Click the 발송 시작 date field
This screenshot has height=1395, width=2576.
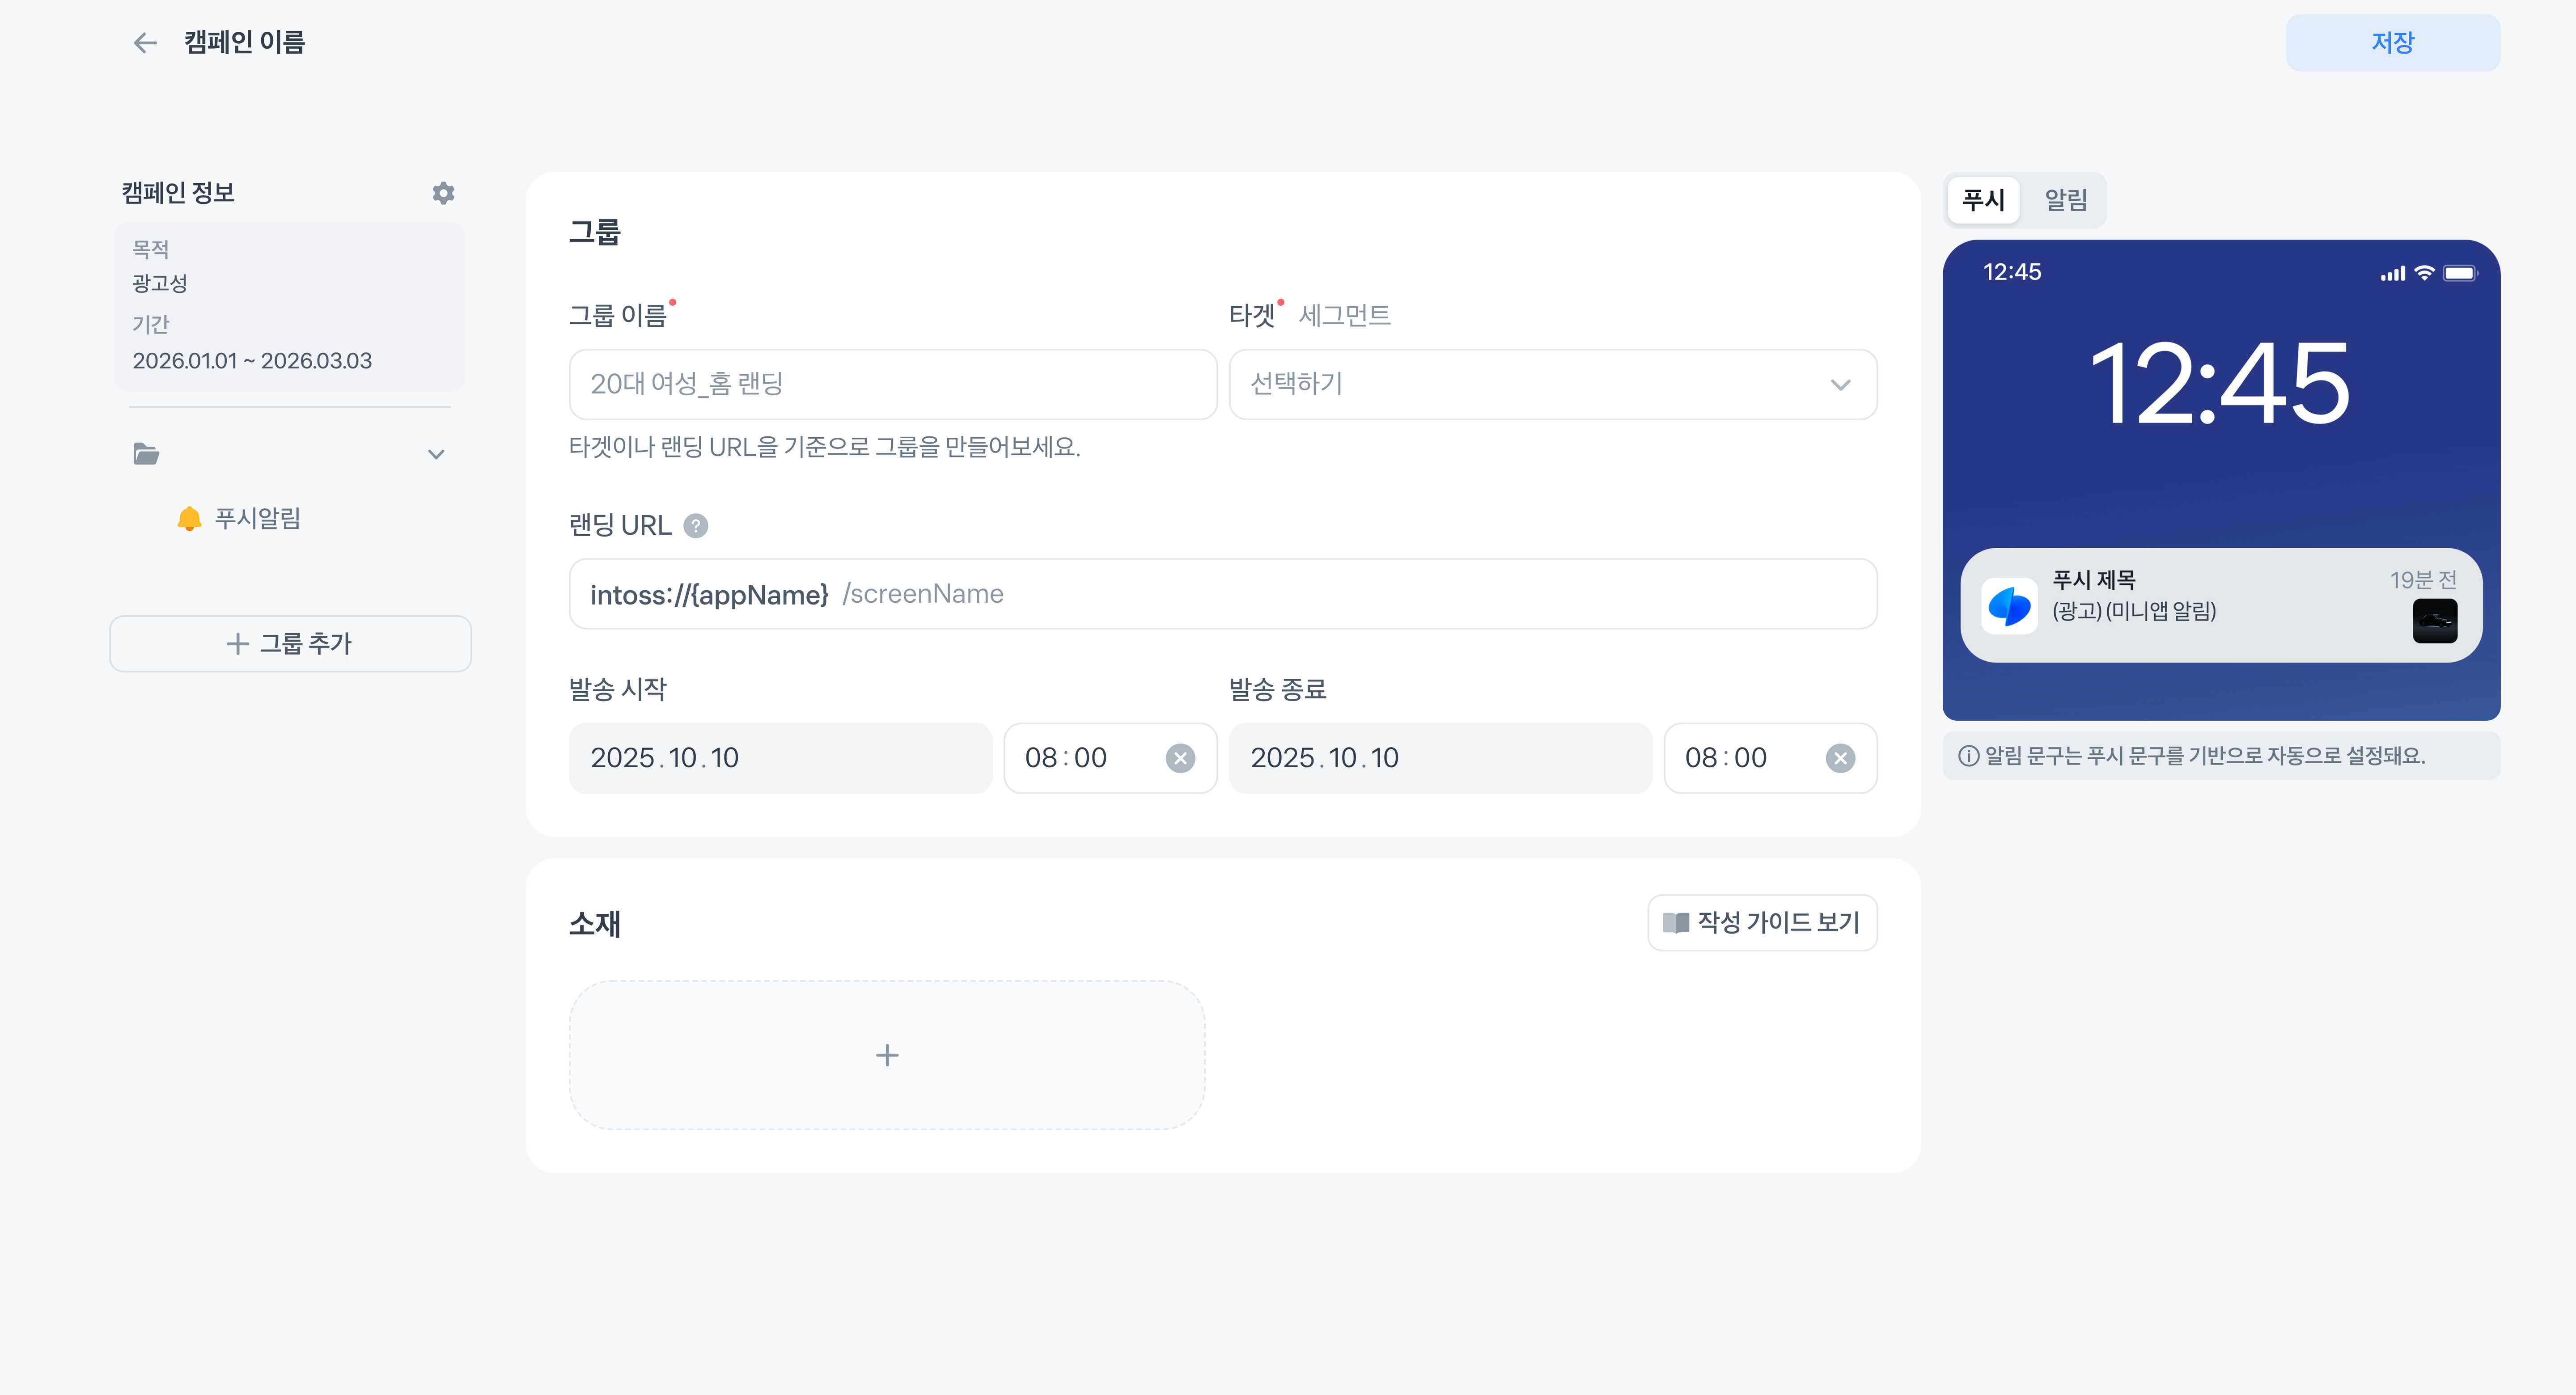pos(780,758)
